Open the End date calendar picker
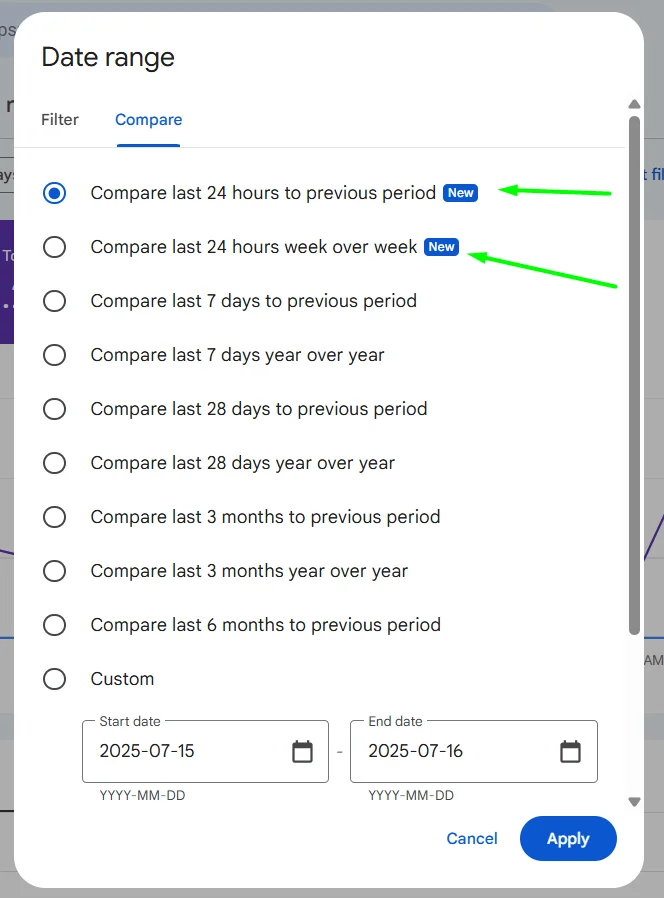This screenshot has height=898, width=664. (x=570, y=751)
